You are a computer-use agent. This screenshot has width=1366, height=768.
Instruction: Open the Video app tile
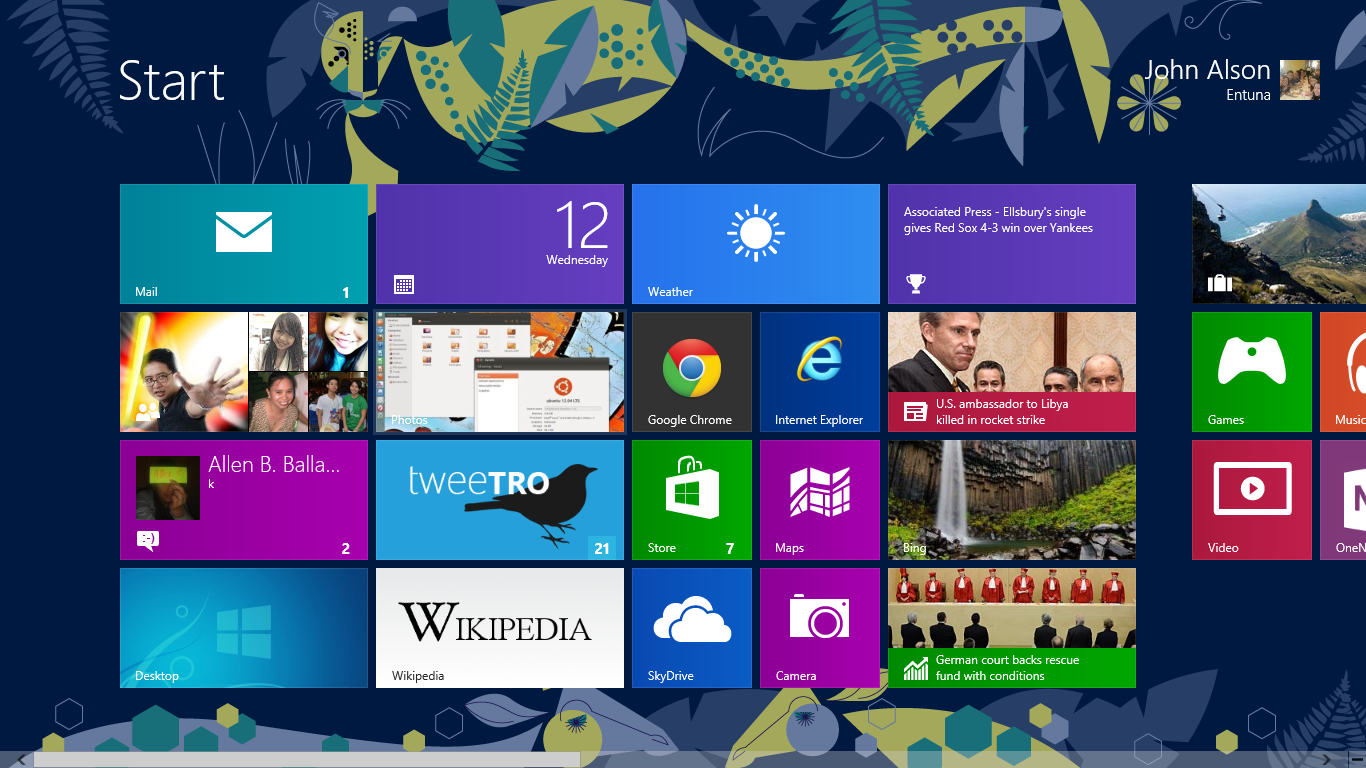(x=1251, y=499)
